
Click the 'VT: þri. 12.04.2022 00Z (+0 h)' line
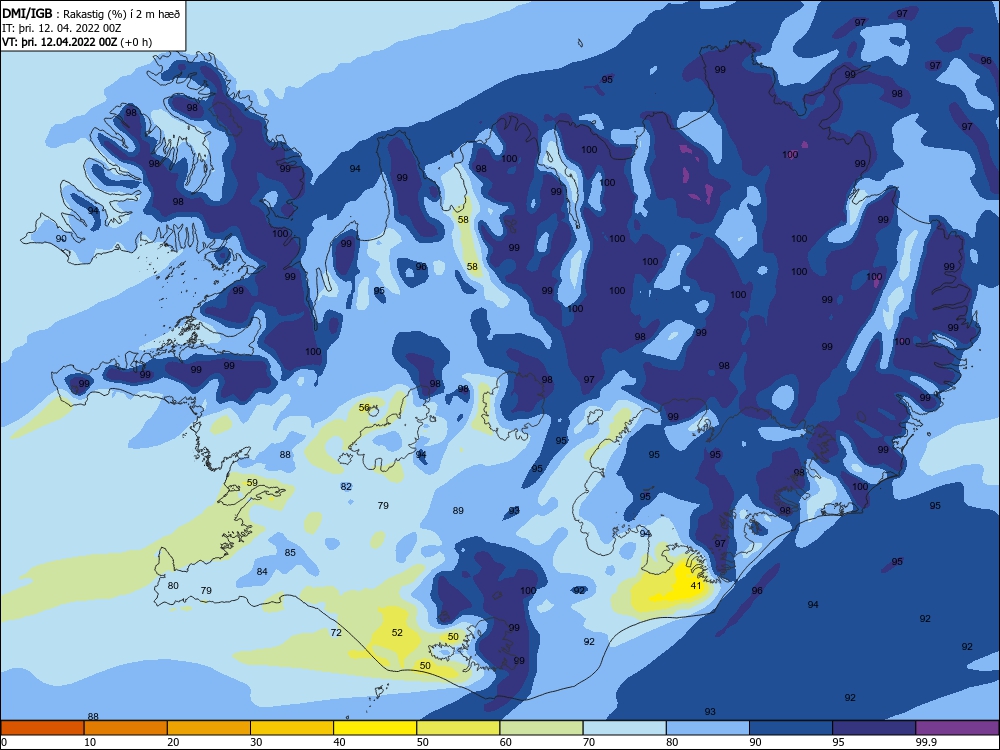(x=77, y=42)
